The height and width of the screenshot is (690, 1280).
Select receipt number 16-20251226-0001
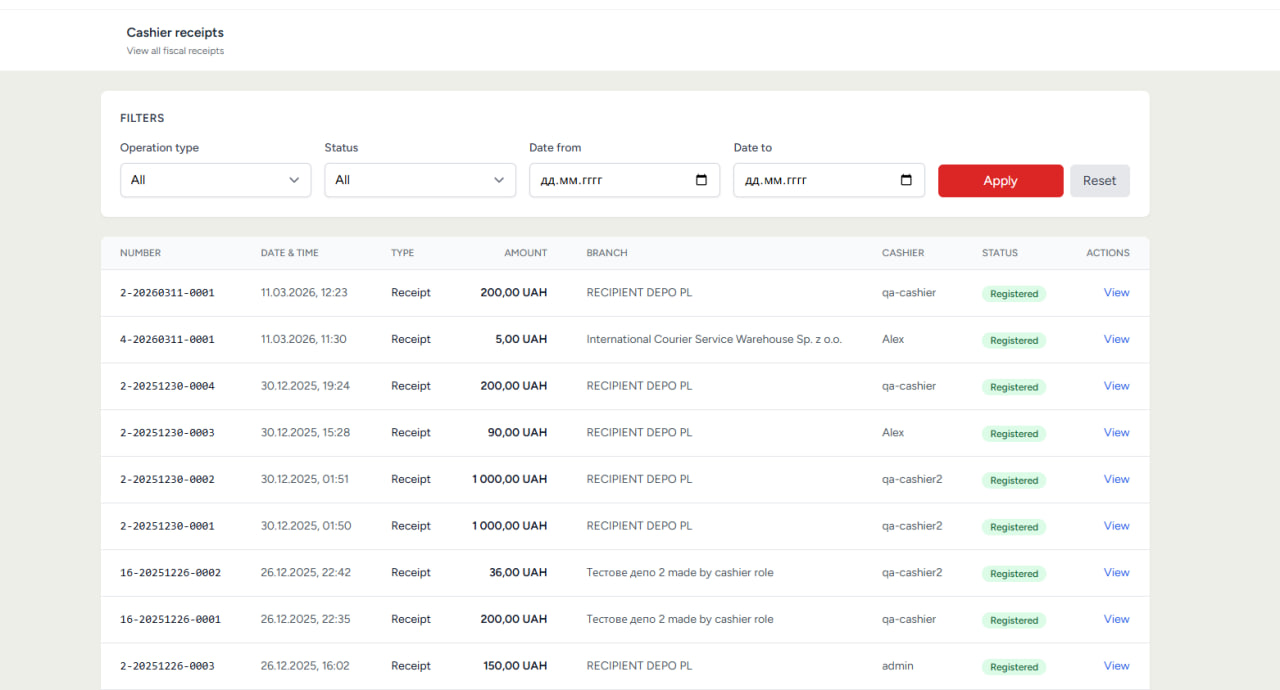coord(170,620)
